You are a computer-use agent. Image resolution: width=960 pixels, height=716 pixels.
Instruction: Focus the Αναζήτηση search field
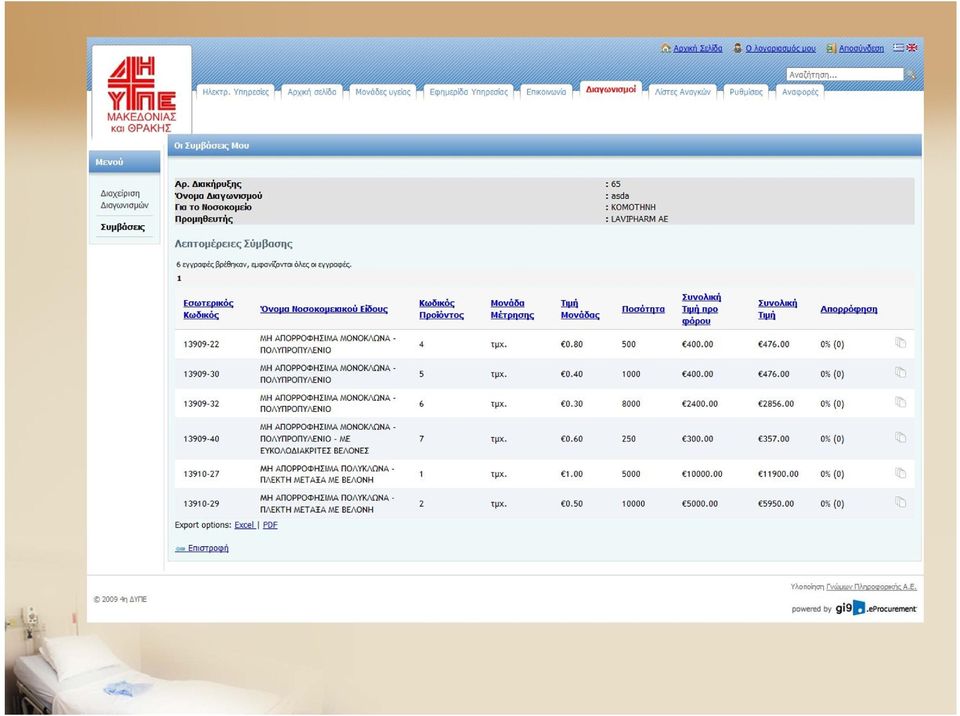tap(844, 75)
